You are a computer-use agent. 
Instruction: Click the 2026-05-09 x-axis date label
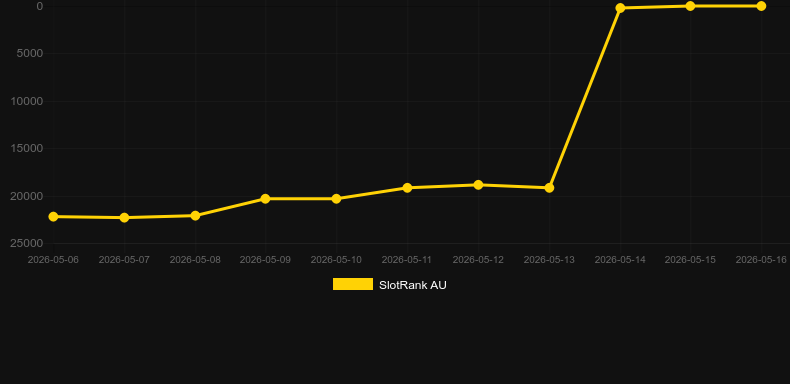click(x=266, y=260)
